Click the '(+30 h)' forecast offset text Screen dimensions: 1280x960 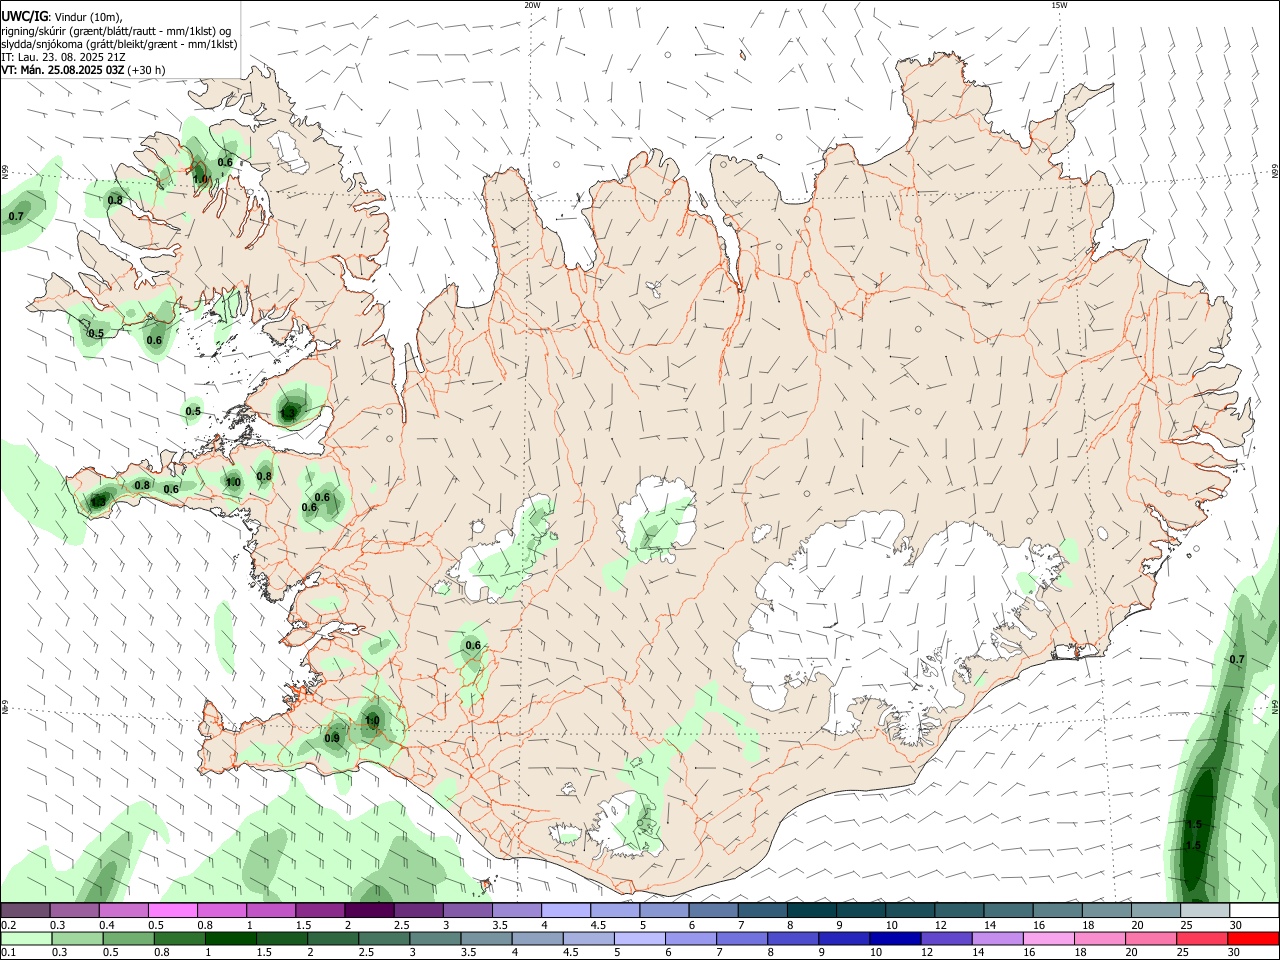click(146, 70)
